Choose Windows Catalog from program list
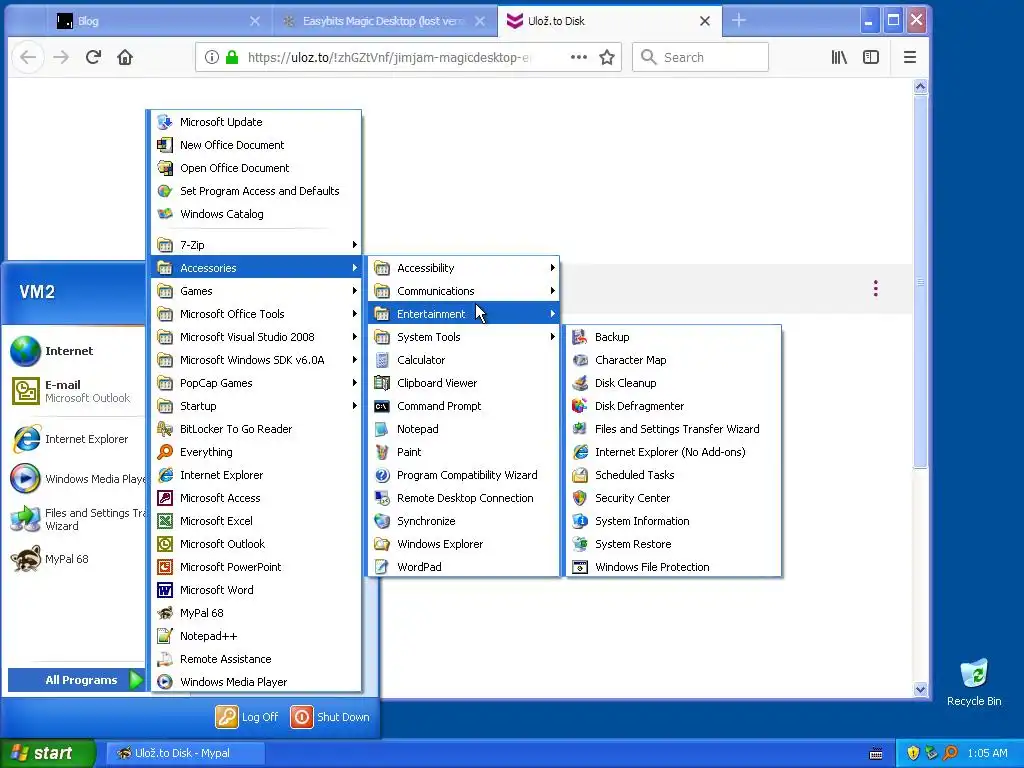 [256, 214]
